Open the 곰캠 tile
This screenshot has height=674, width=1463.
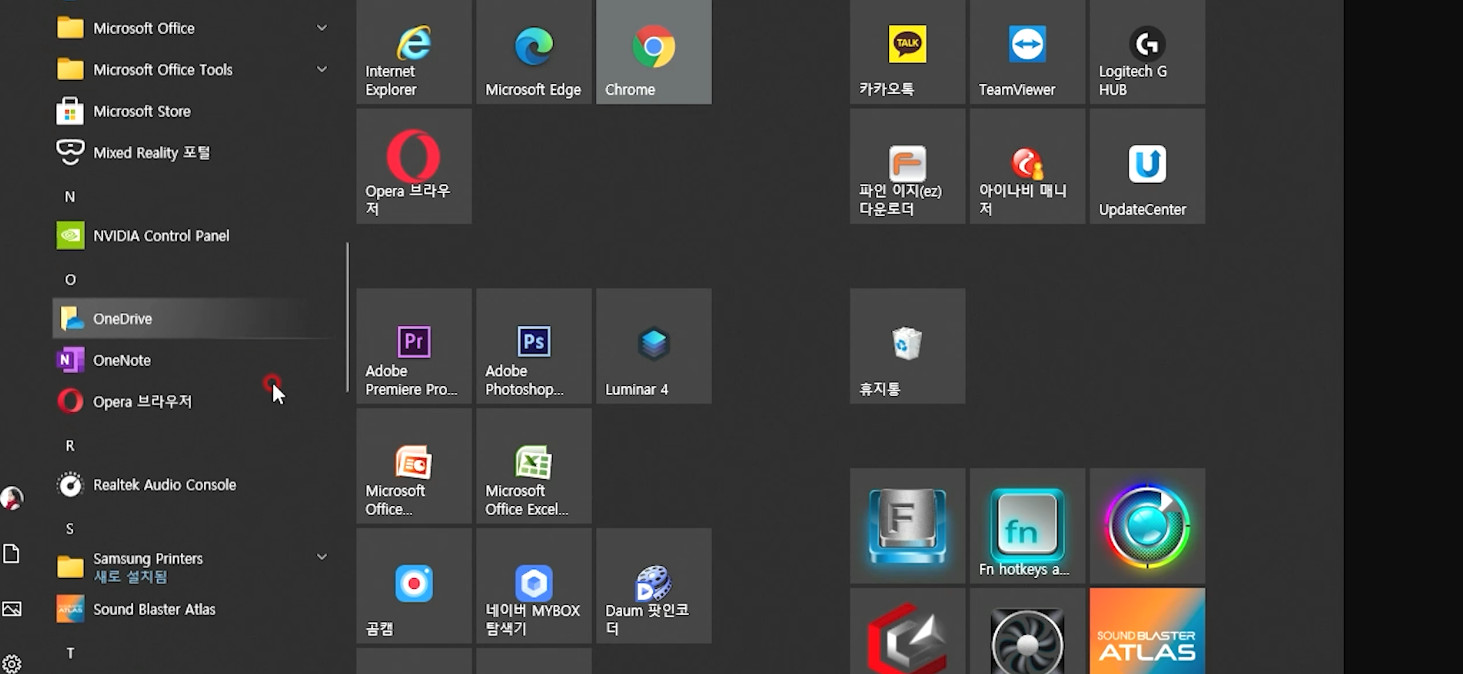pyautogui.click(x=414, y=586)
